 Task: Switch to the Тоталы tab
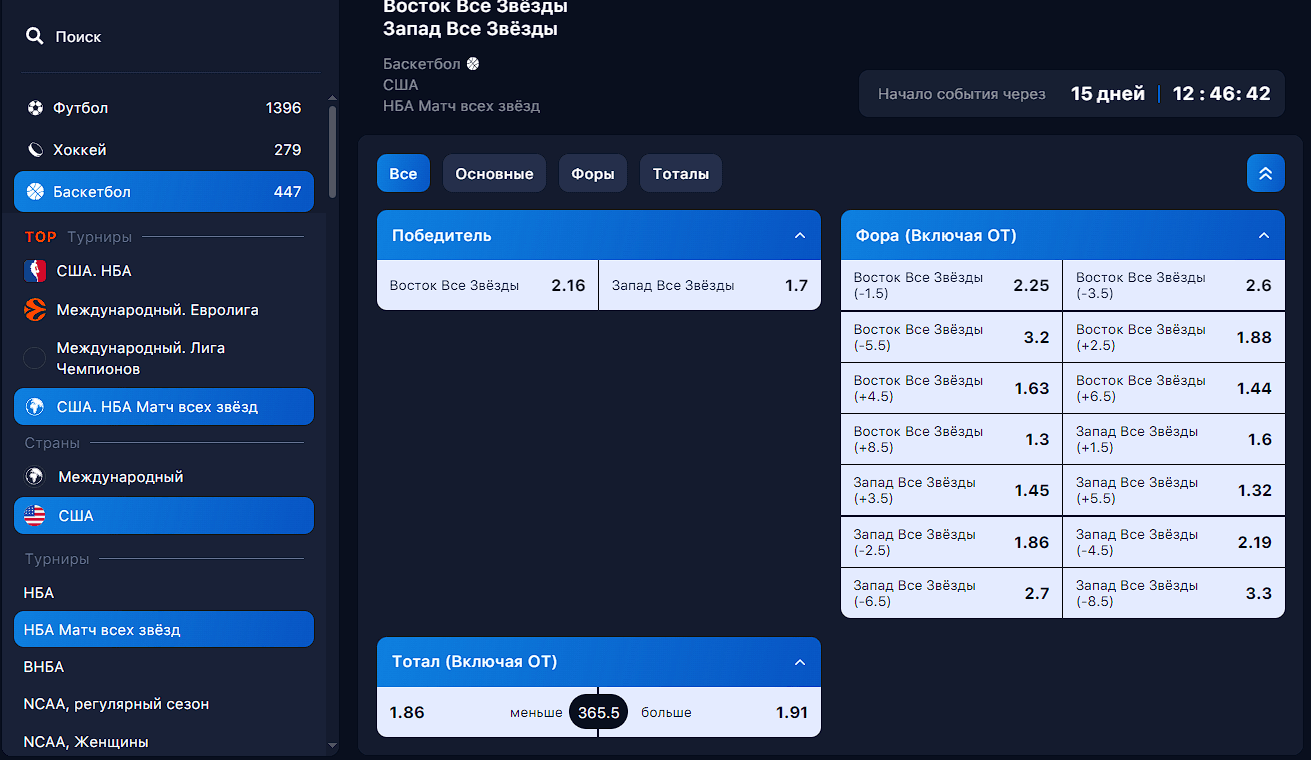681,173
